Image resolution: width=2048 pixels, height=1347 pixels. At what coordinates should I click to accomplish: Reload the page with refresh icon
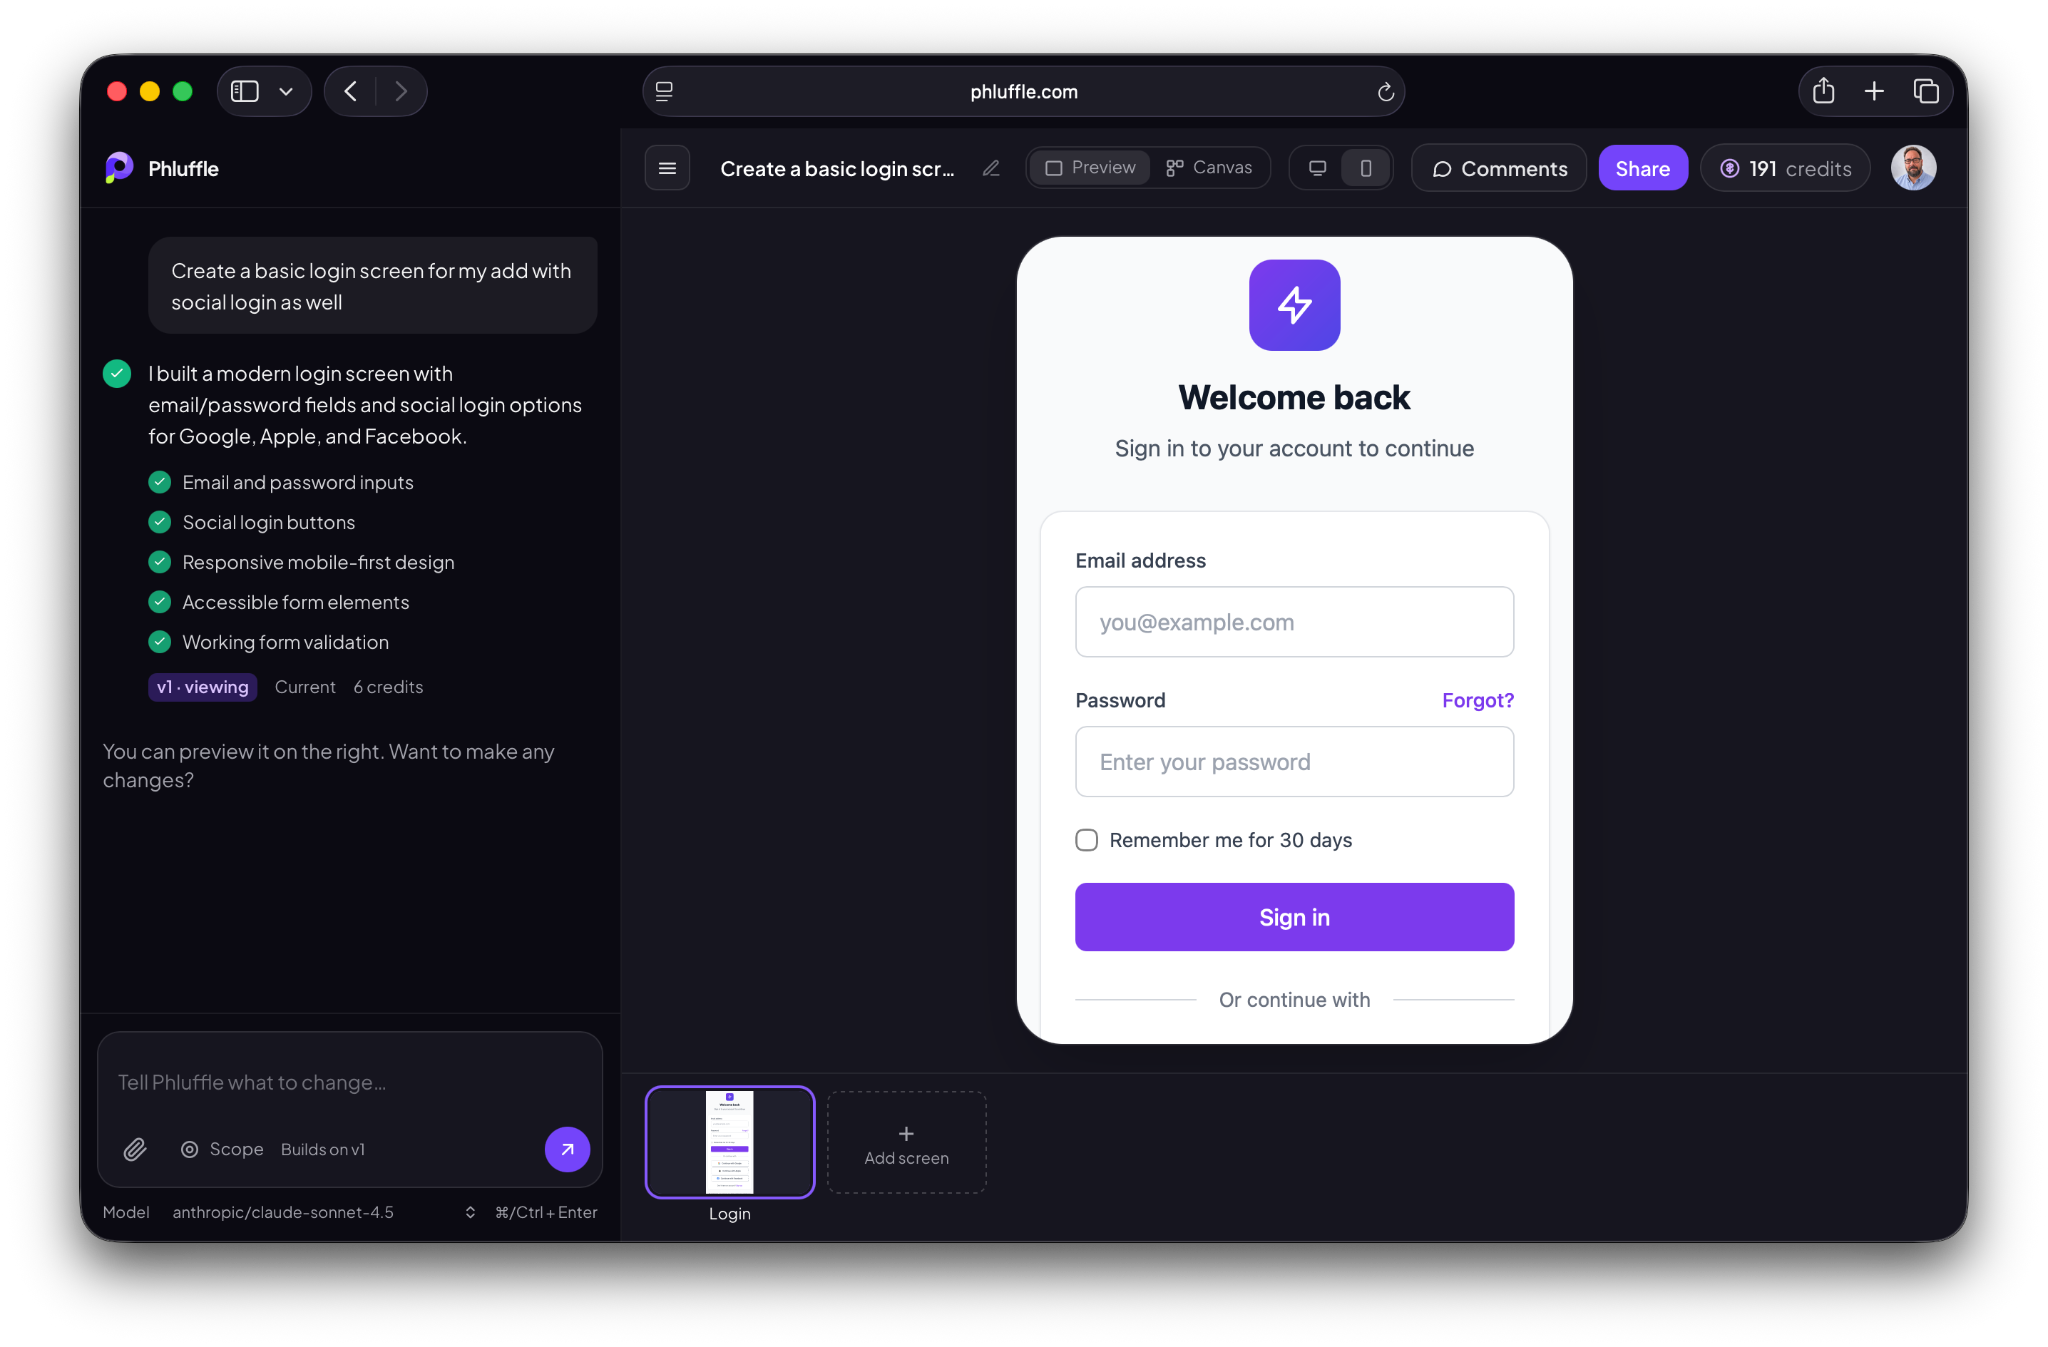click(1385, 92)
